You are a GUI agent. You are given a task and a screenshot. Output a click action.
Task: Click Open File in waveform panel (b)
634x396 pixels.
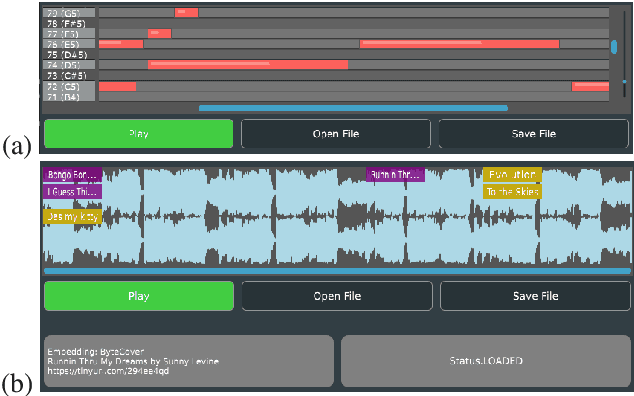tap(337, 296)
